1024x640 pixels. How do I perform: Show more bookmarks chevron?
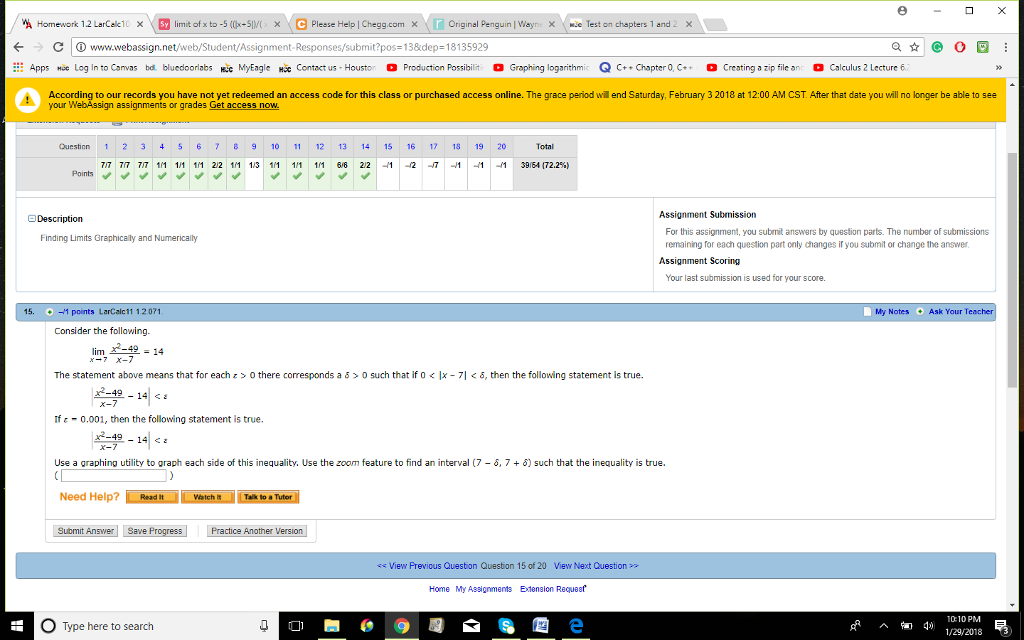click(x=999, y=67)
